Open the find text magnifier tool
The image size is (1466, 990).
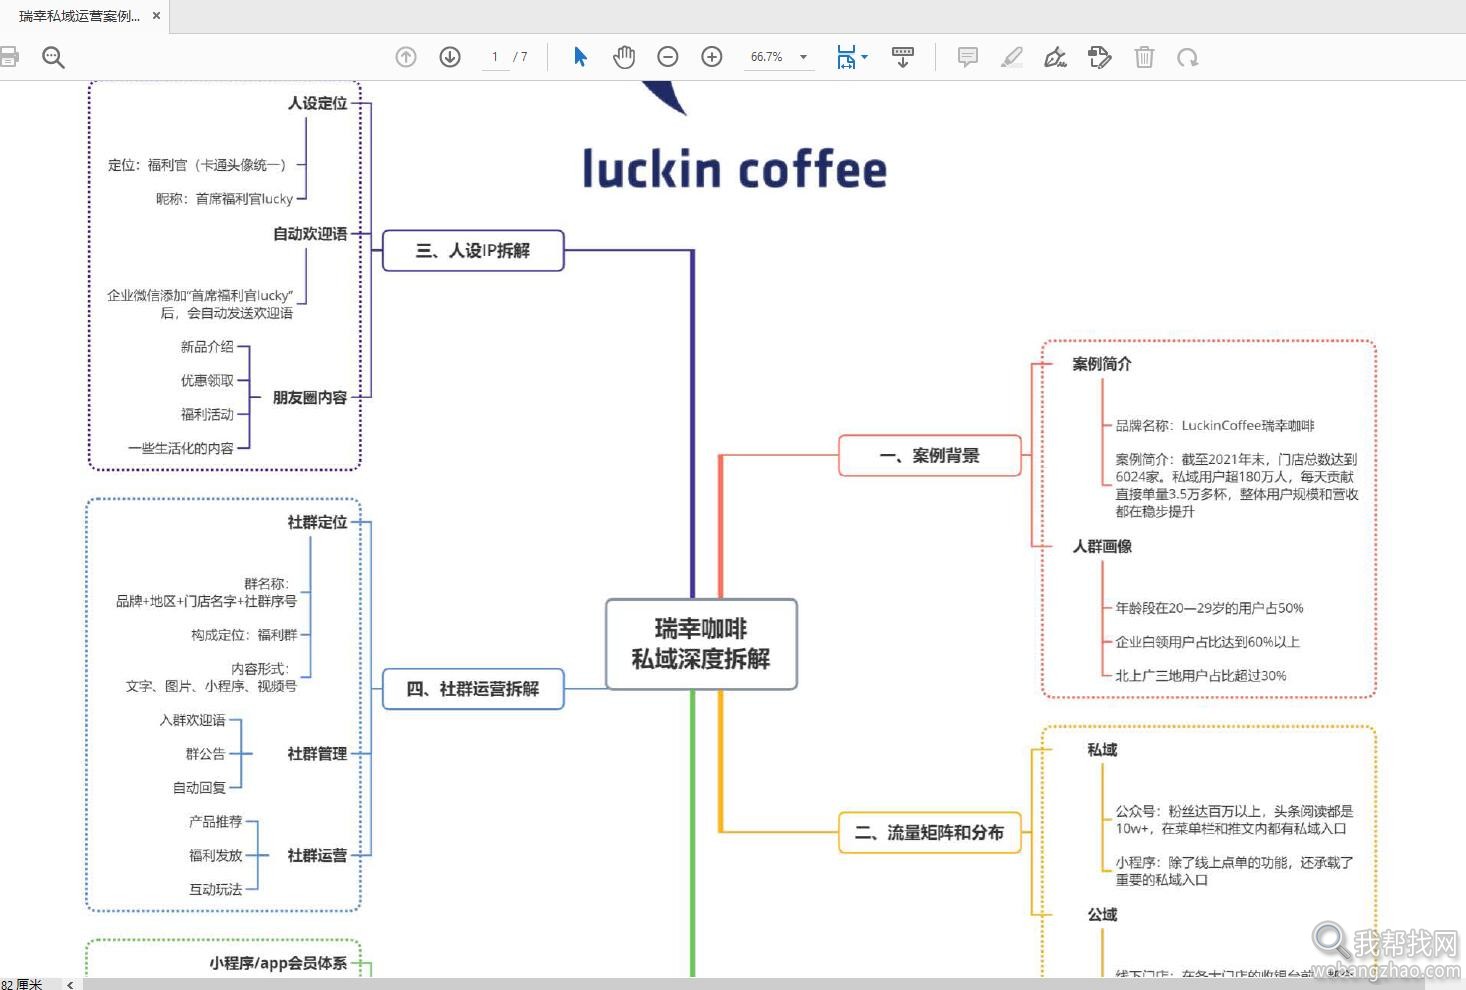pyautogui.click(x=53, y=57)
